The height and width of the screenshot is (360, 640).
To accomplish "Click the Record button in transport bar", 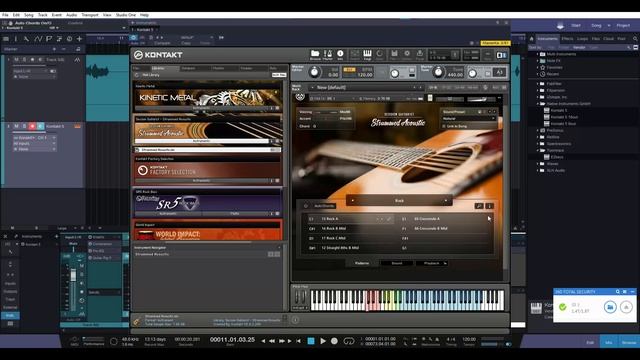I will click(x=334, y=341).
